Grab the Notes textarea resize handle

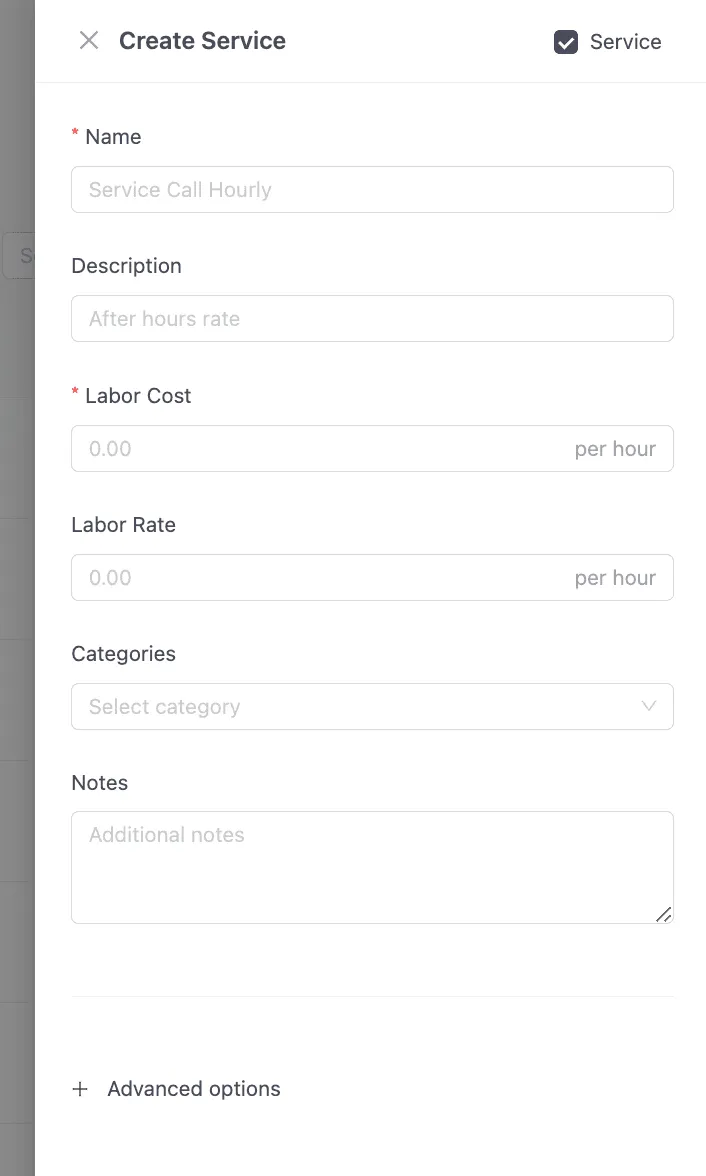click(664, 914)
